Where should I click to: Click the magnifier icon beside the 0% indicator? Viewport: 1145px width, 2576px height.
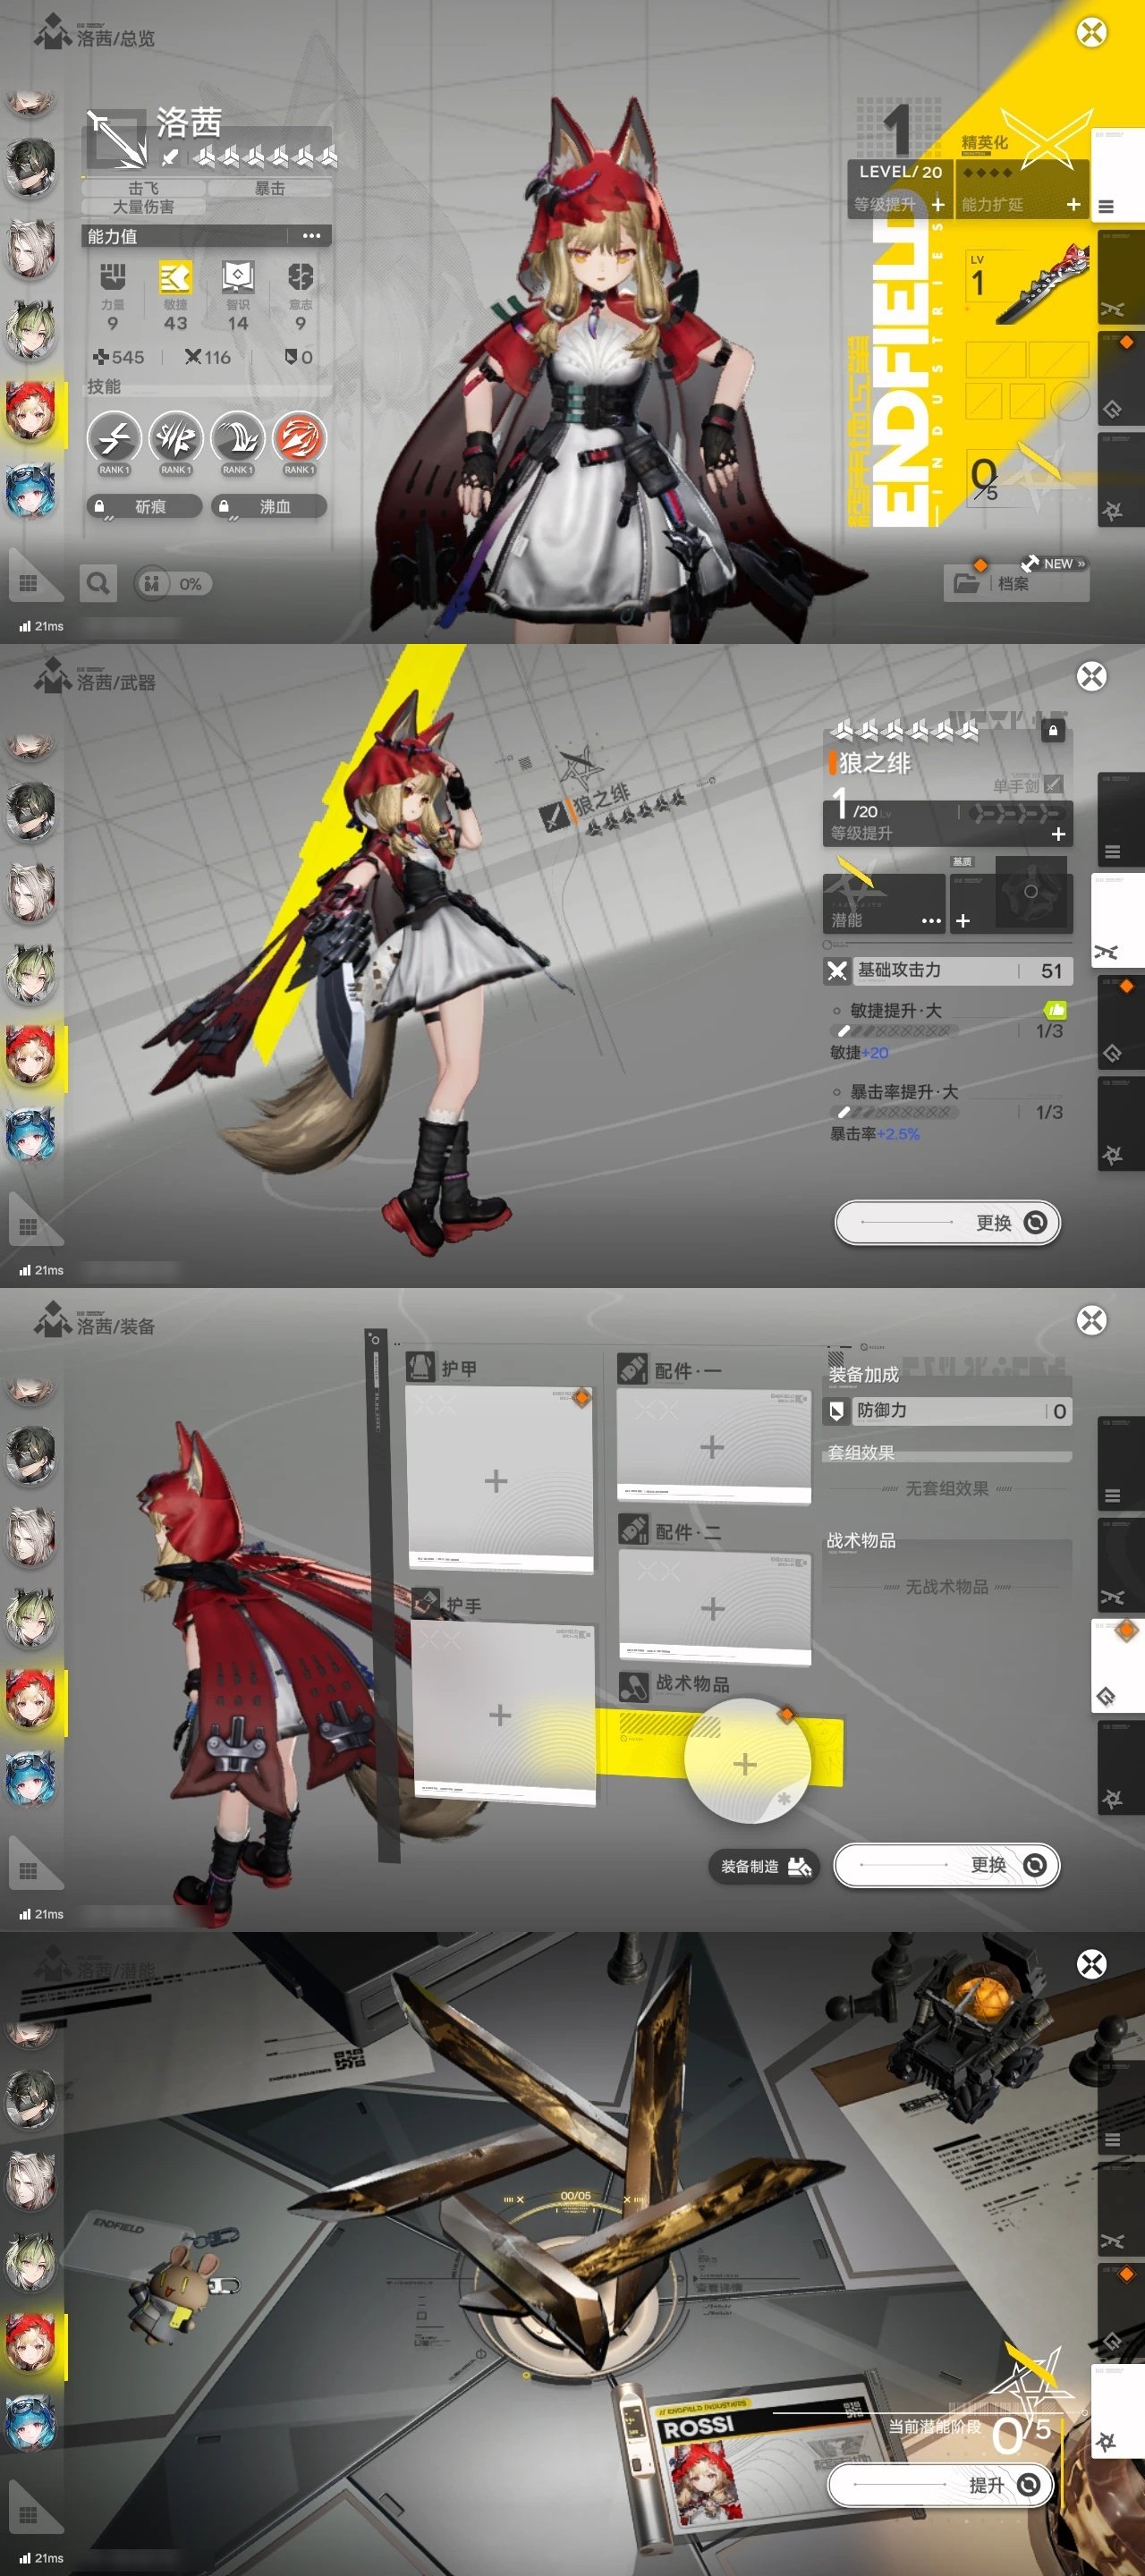(98, 583)
